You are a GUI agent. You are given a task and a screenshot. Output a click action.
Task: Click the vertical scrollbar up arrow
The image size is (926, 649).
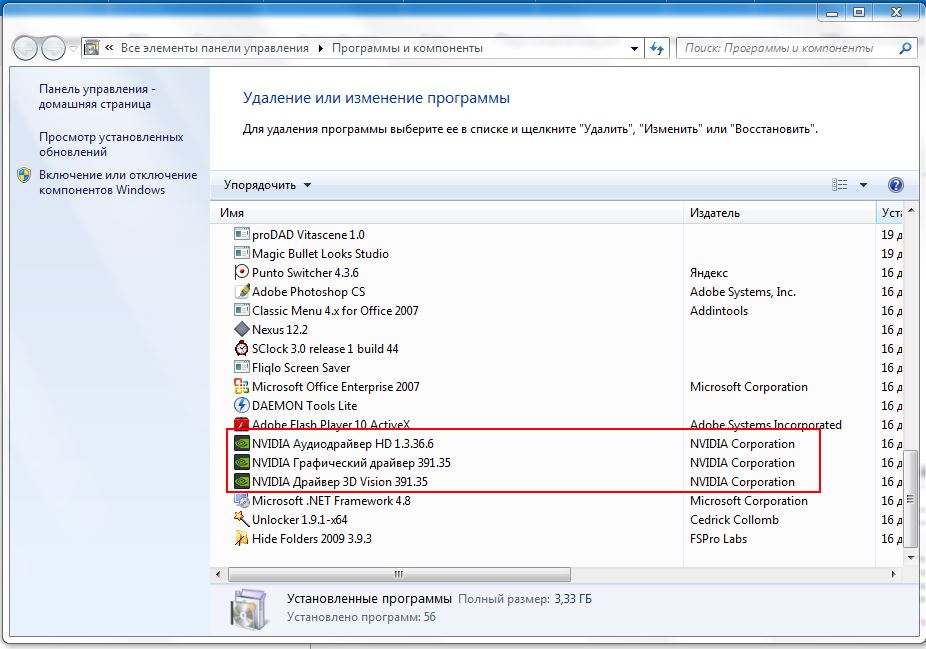[911, 210]
